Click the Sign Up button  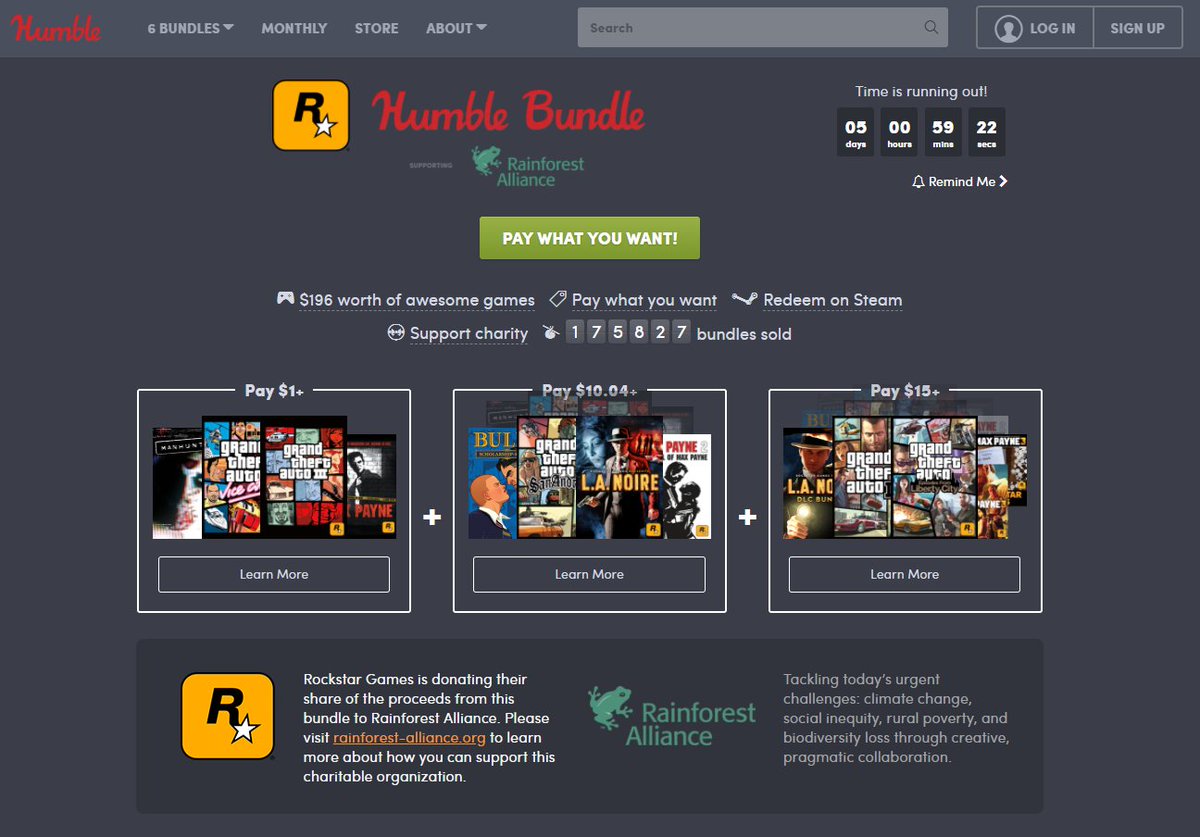(x=1137, y=28)
